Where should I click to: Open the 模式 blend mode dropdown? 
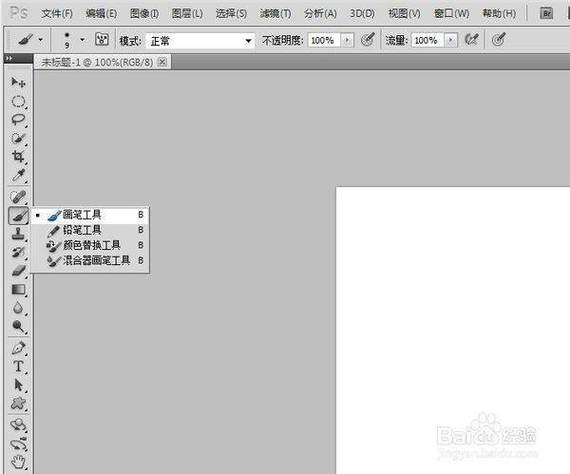click(x=200, y=40)
